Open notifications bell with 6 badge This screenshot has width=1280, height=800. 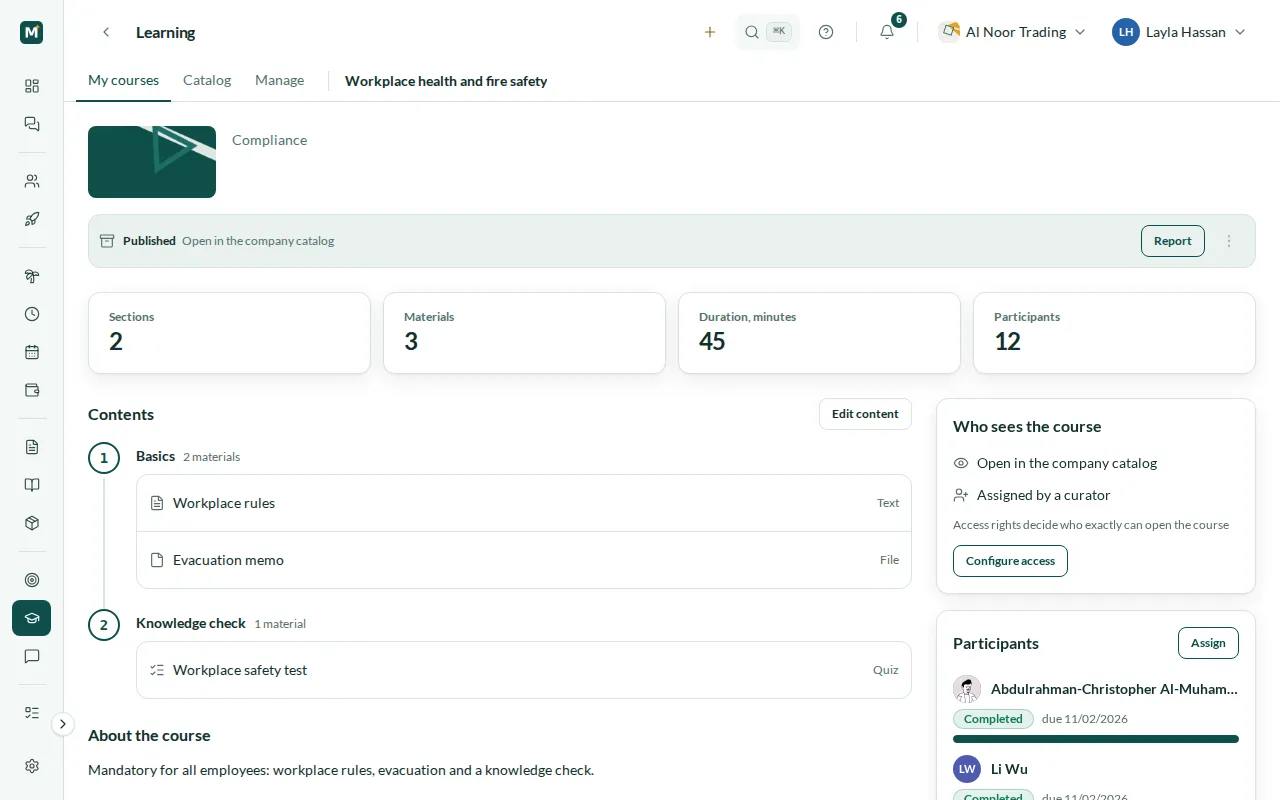tap(887, 32)
